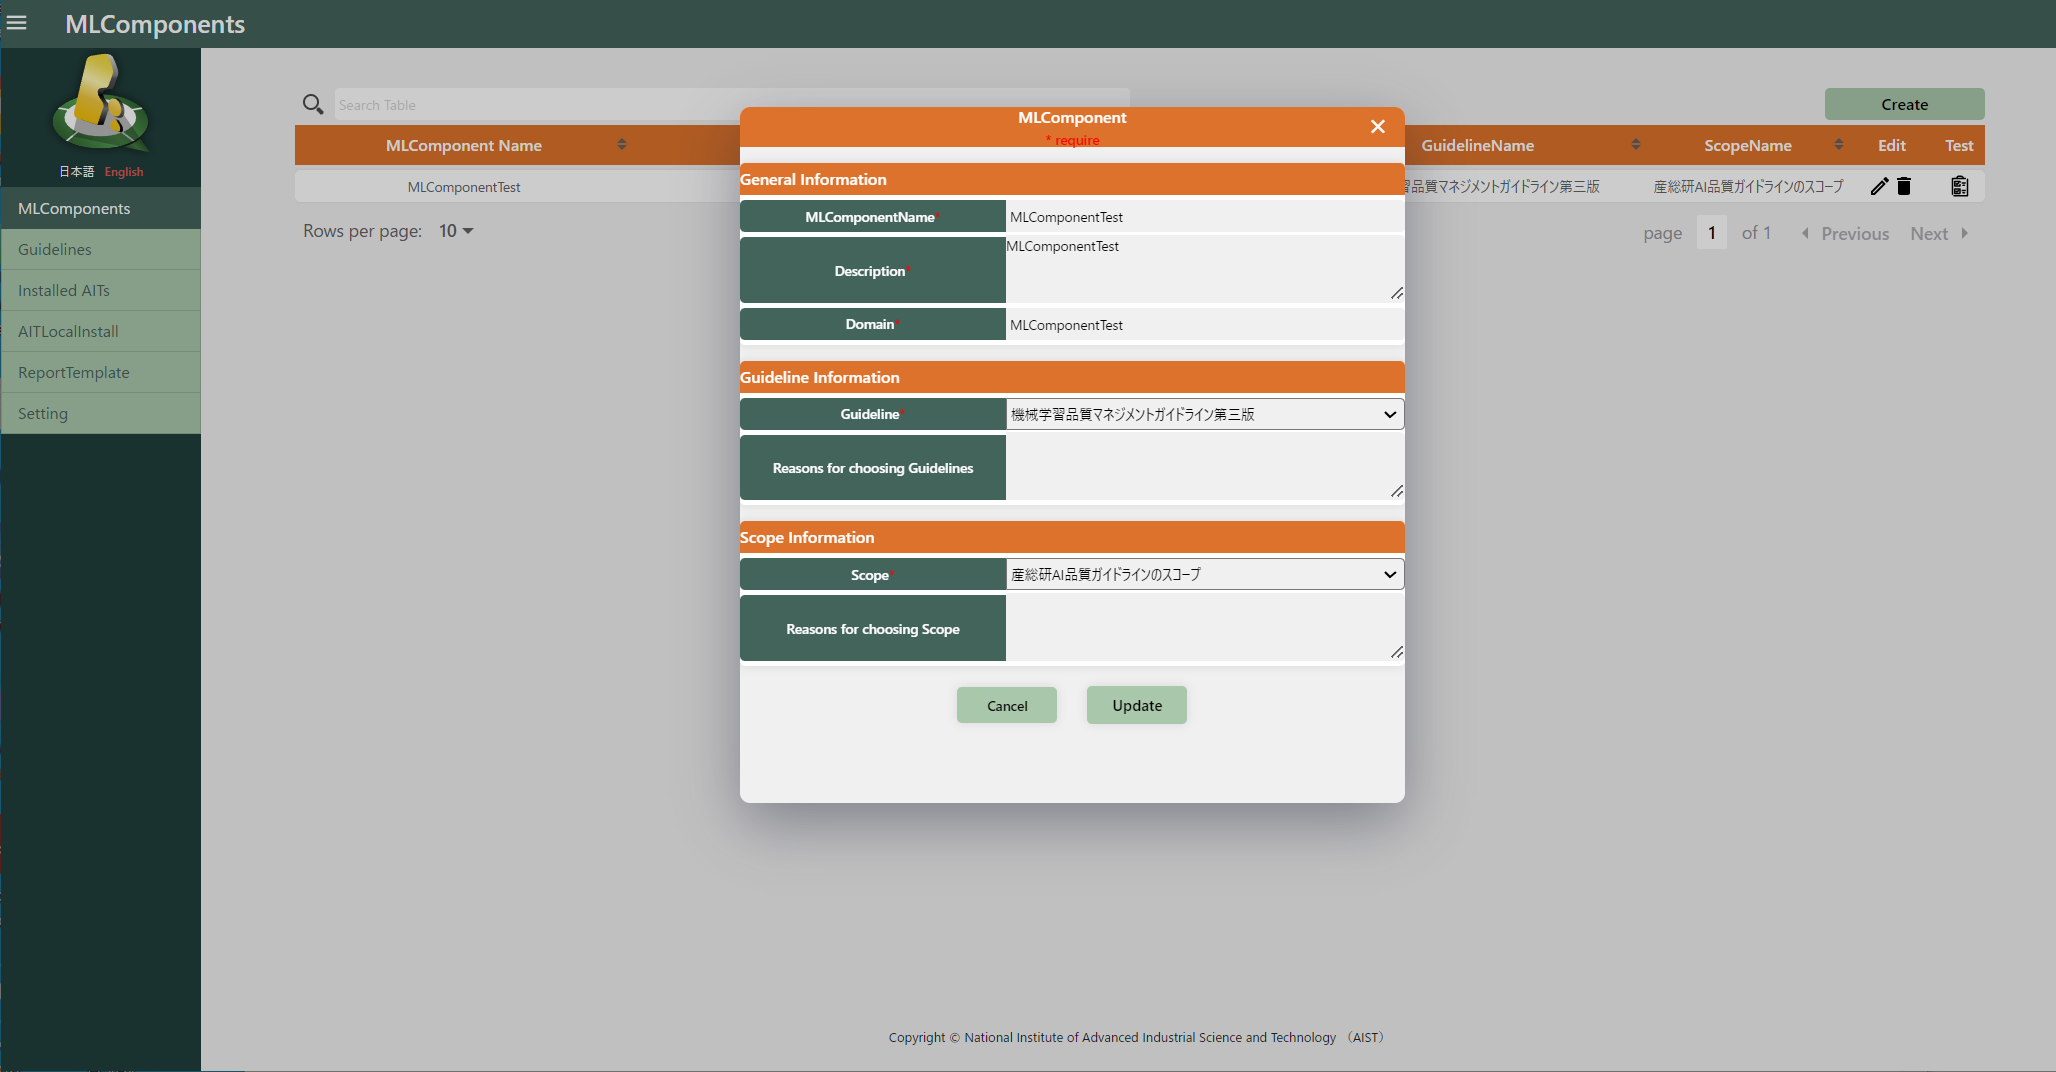Click the Update button
This screenshot has width=2056, height=1072.
tap(1136, 705)
